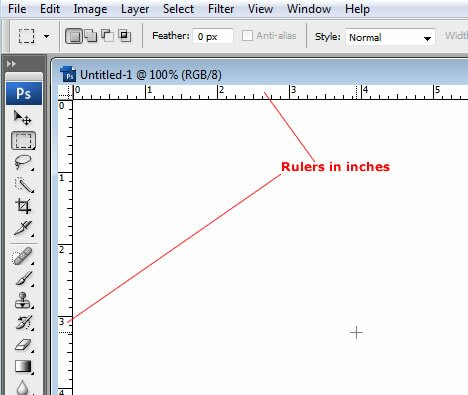The image size is (468, 395).
Task: Select the Spot Healing Brush tool
Action: [x=23, y=256]
